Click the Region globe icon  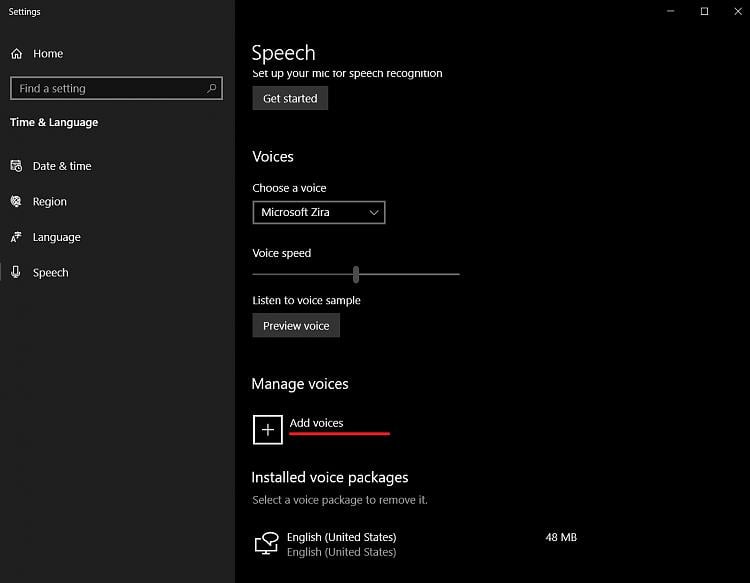16,201
